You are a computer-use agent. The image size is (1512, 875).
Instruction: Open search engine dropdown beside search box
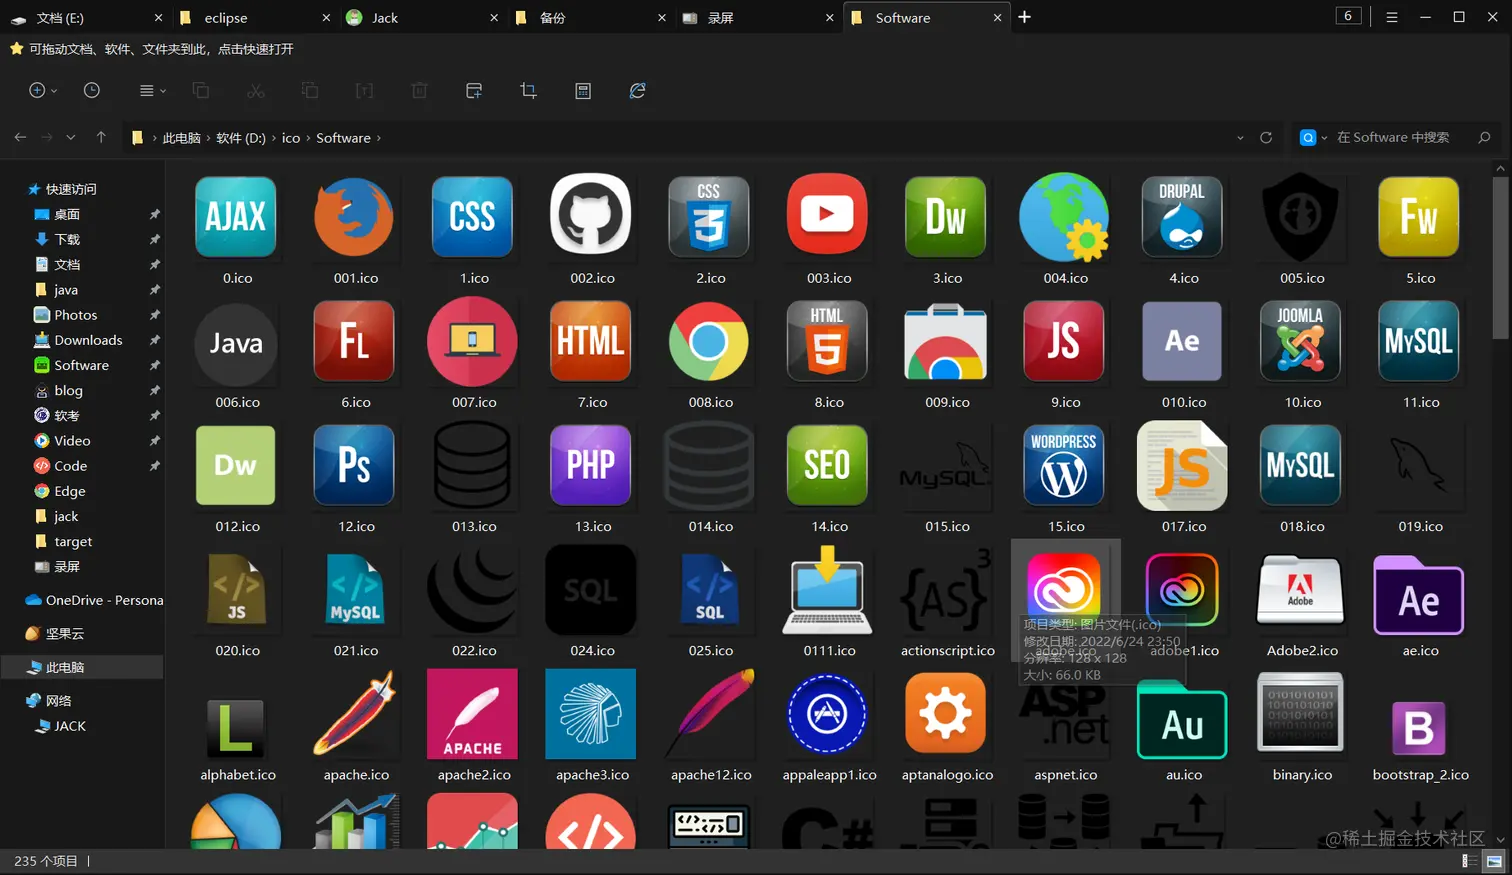coord(1324,138)
